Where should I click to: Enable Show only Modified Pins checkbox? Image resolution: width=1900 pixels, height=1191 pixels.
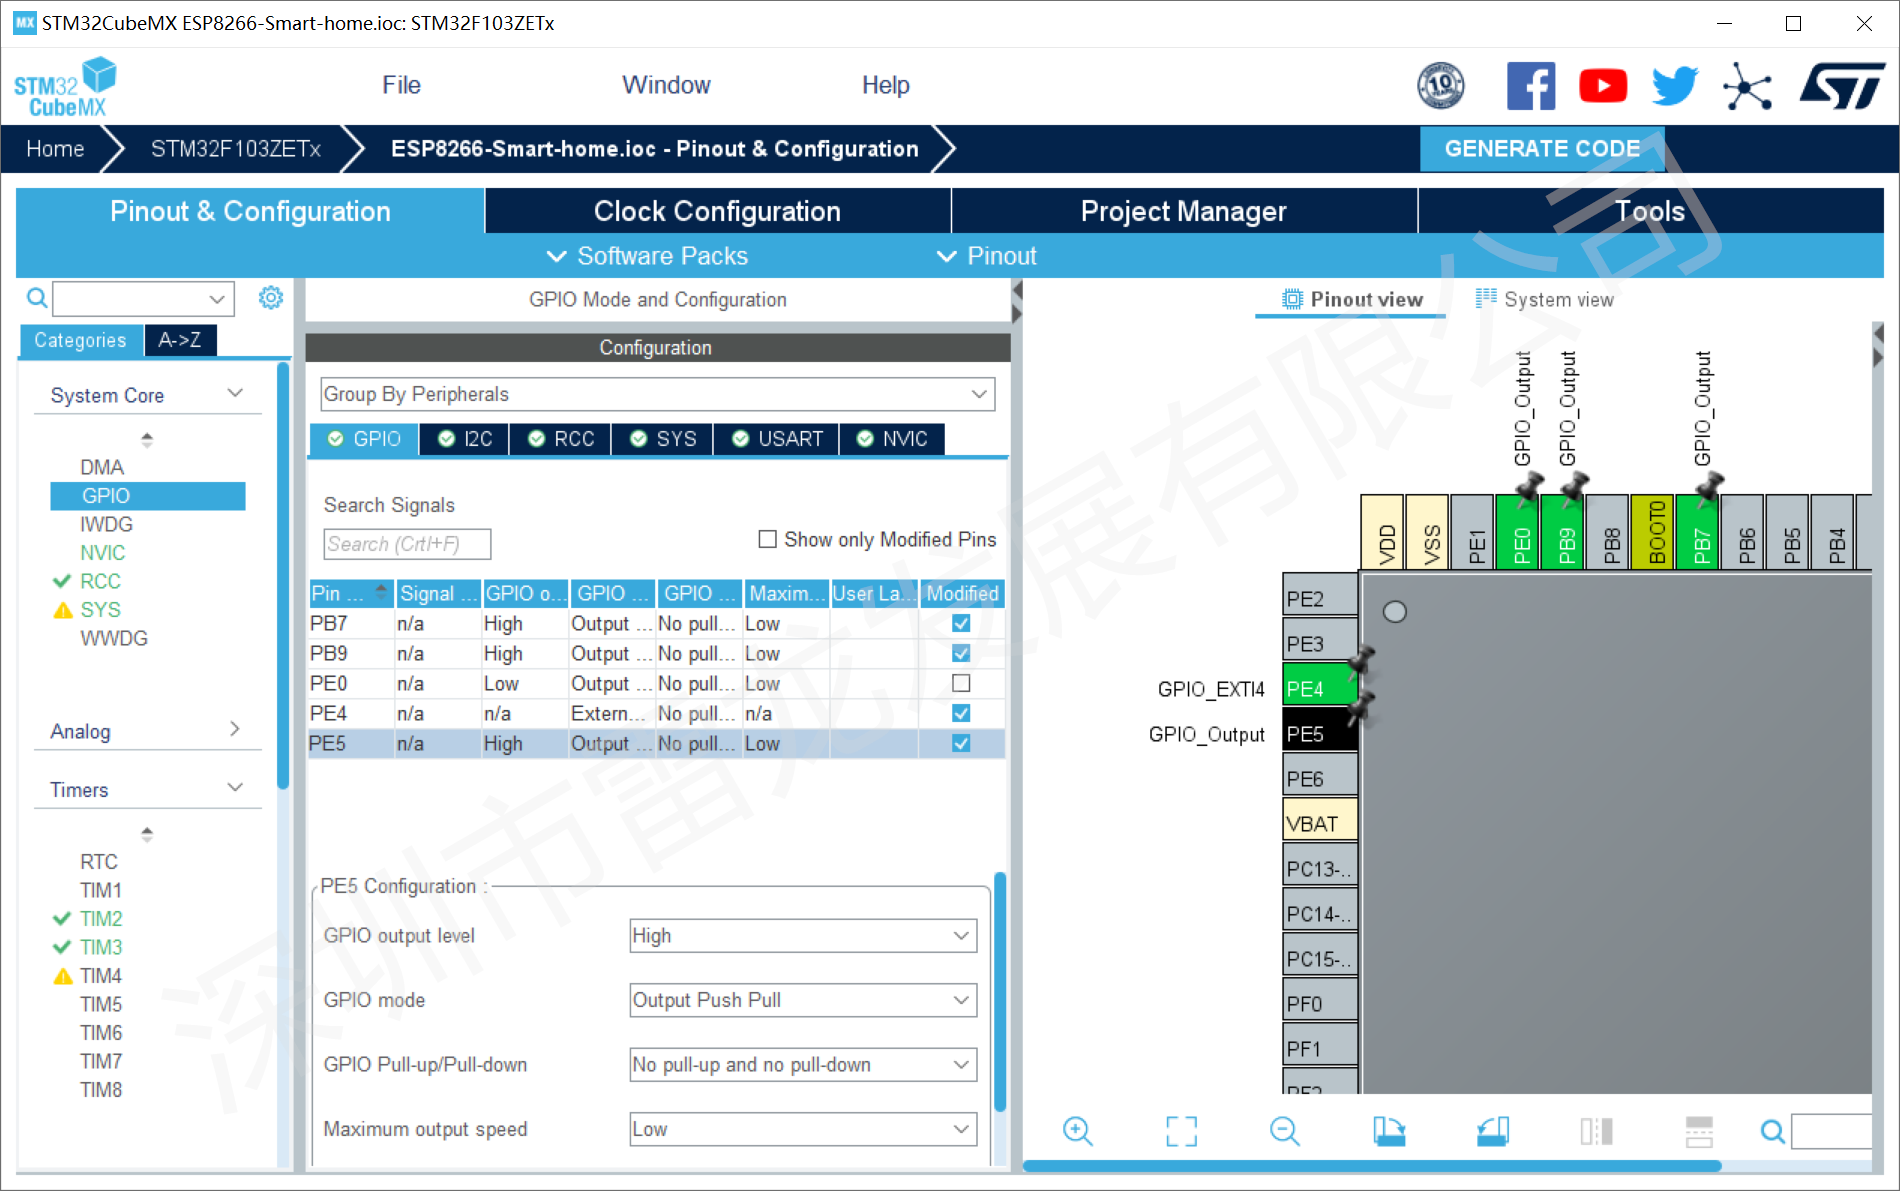tap(768, 540)
